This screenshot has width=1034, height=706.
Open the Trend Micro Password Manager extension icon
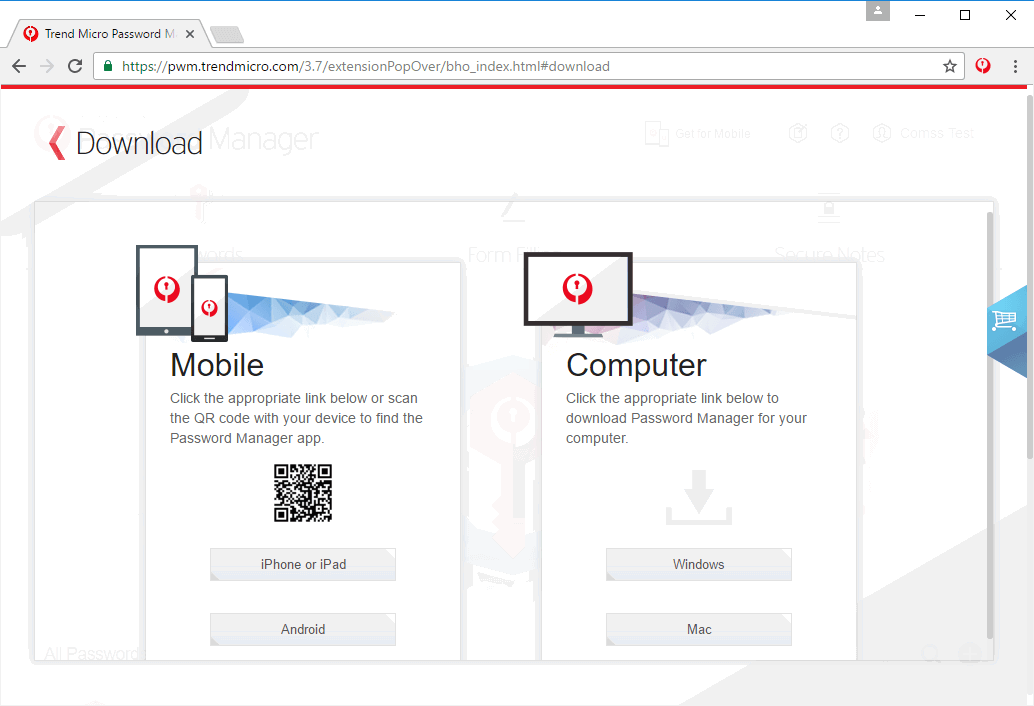[x=983, y=66]
